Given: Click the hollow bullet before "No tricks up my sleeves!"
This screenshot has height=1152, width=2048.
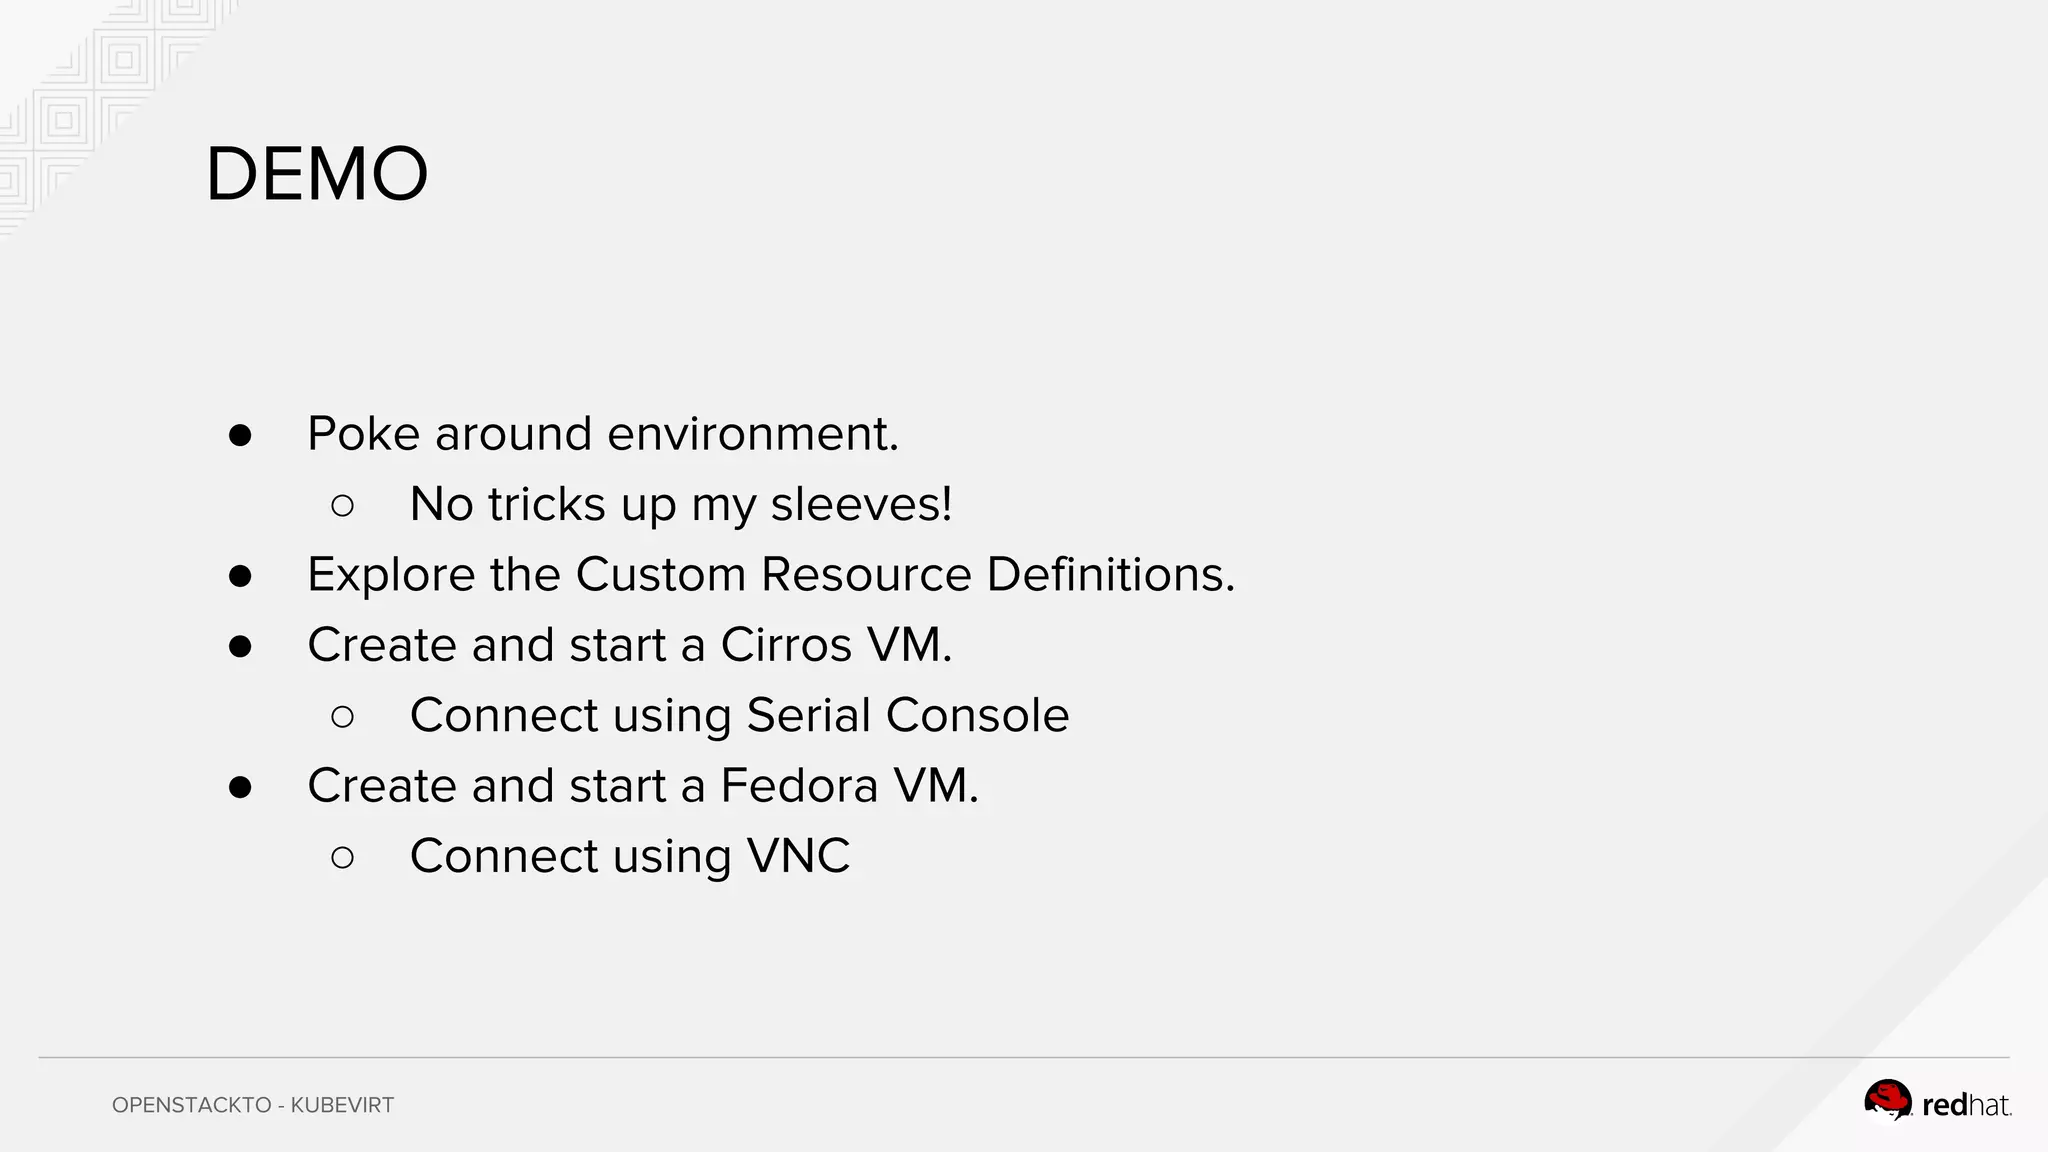Looking at the screenshot, I should (342, 506).
